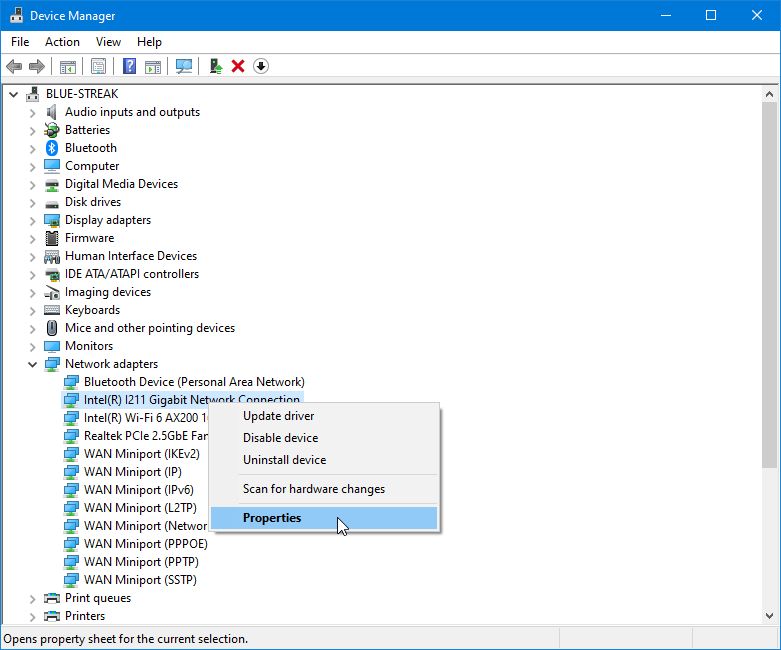781x650 pixels.
Task: Click the scrollbar up arrow
Action: pos(770,94)
